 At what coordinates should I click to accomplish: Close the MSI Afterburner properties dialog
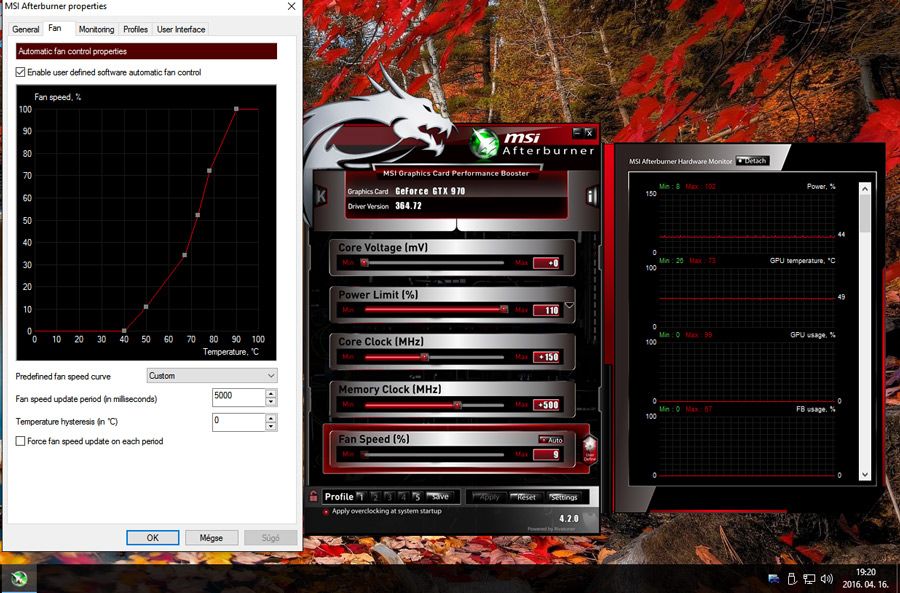click(292, 6)
